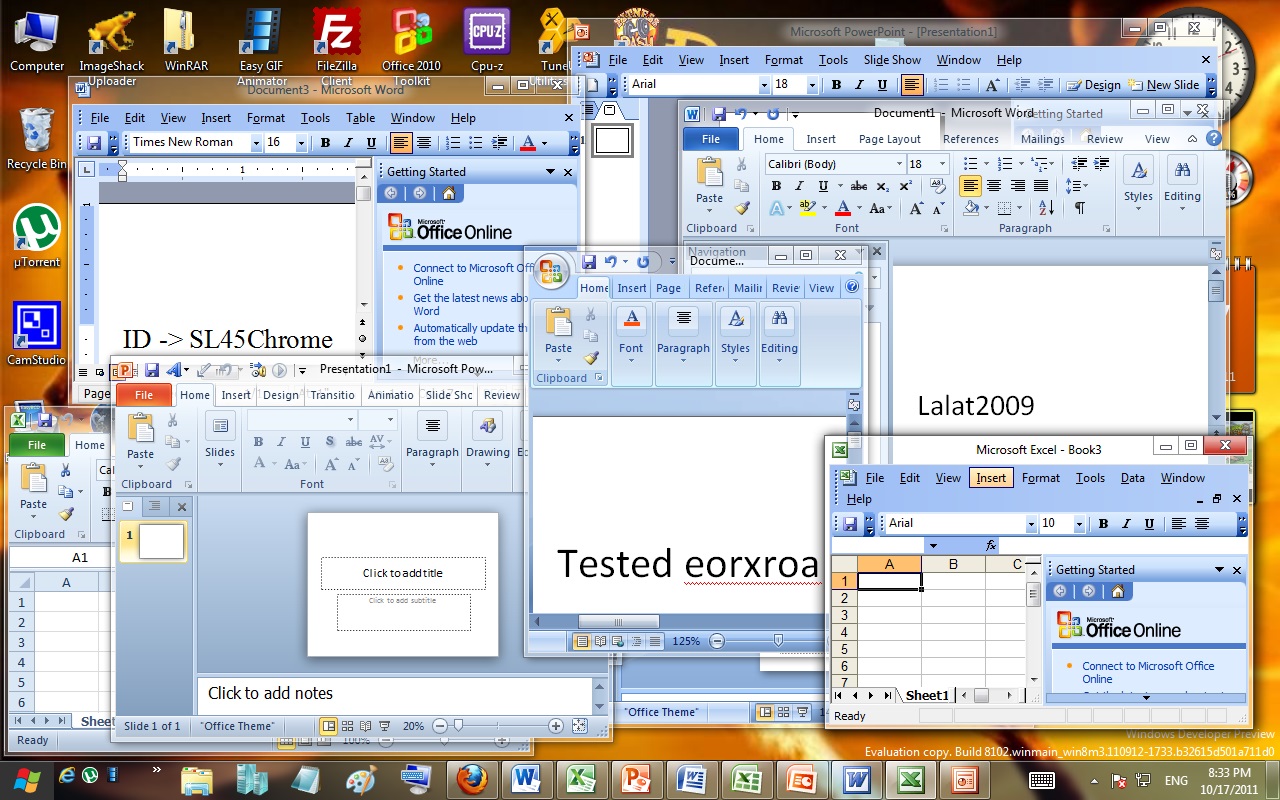Click notes area in PowerPoint 2010
1280x800 pixels.
395,693
